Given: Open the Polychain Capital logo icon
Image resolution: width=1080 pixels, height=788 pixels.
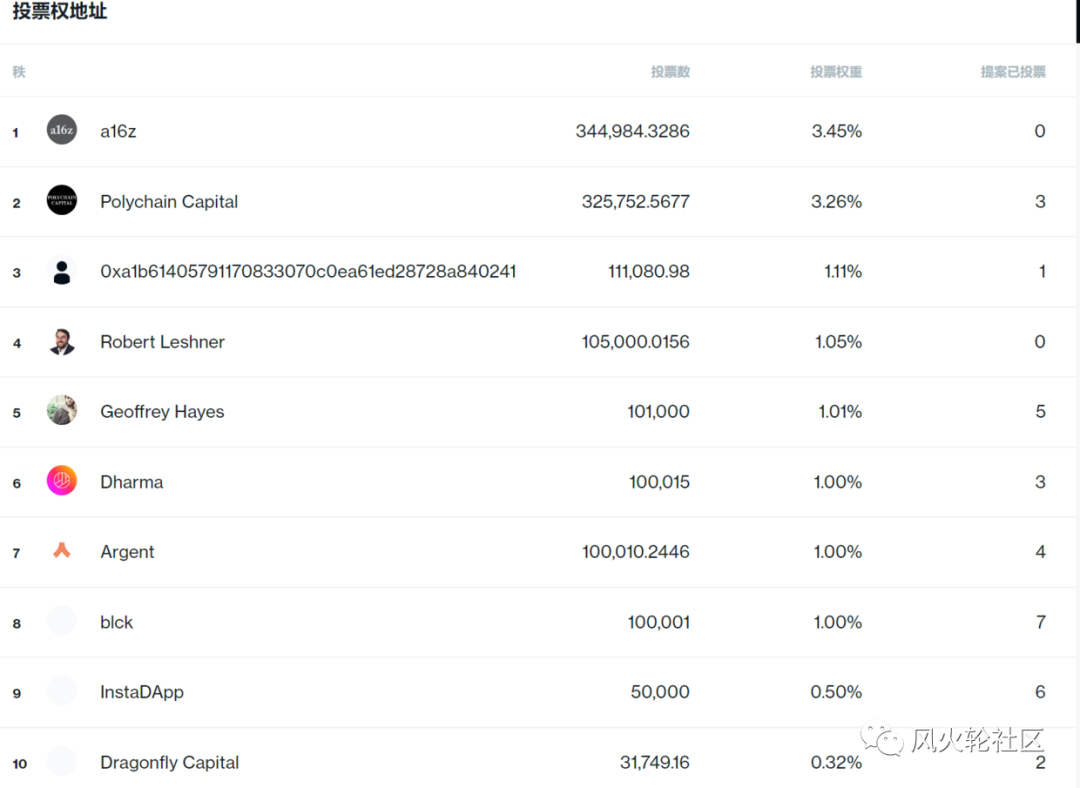Looking at the screenshot, I should tap(61, 200).
